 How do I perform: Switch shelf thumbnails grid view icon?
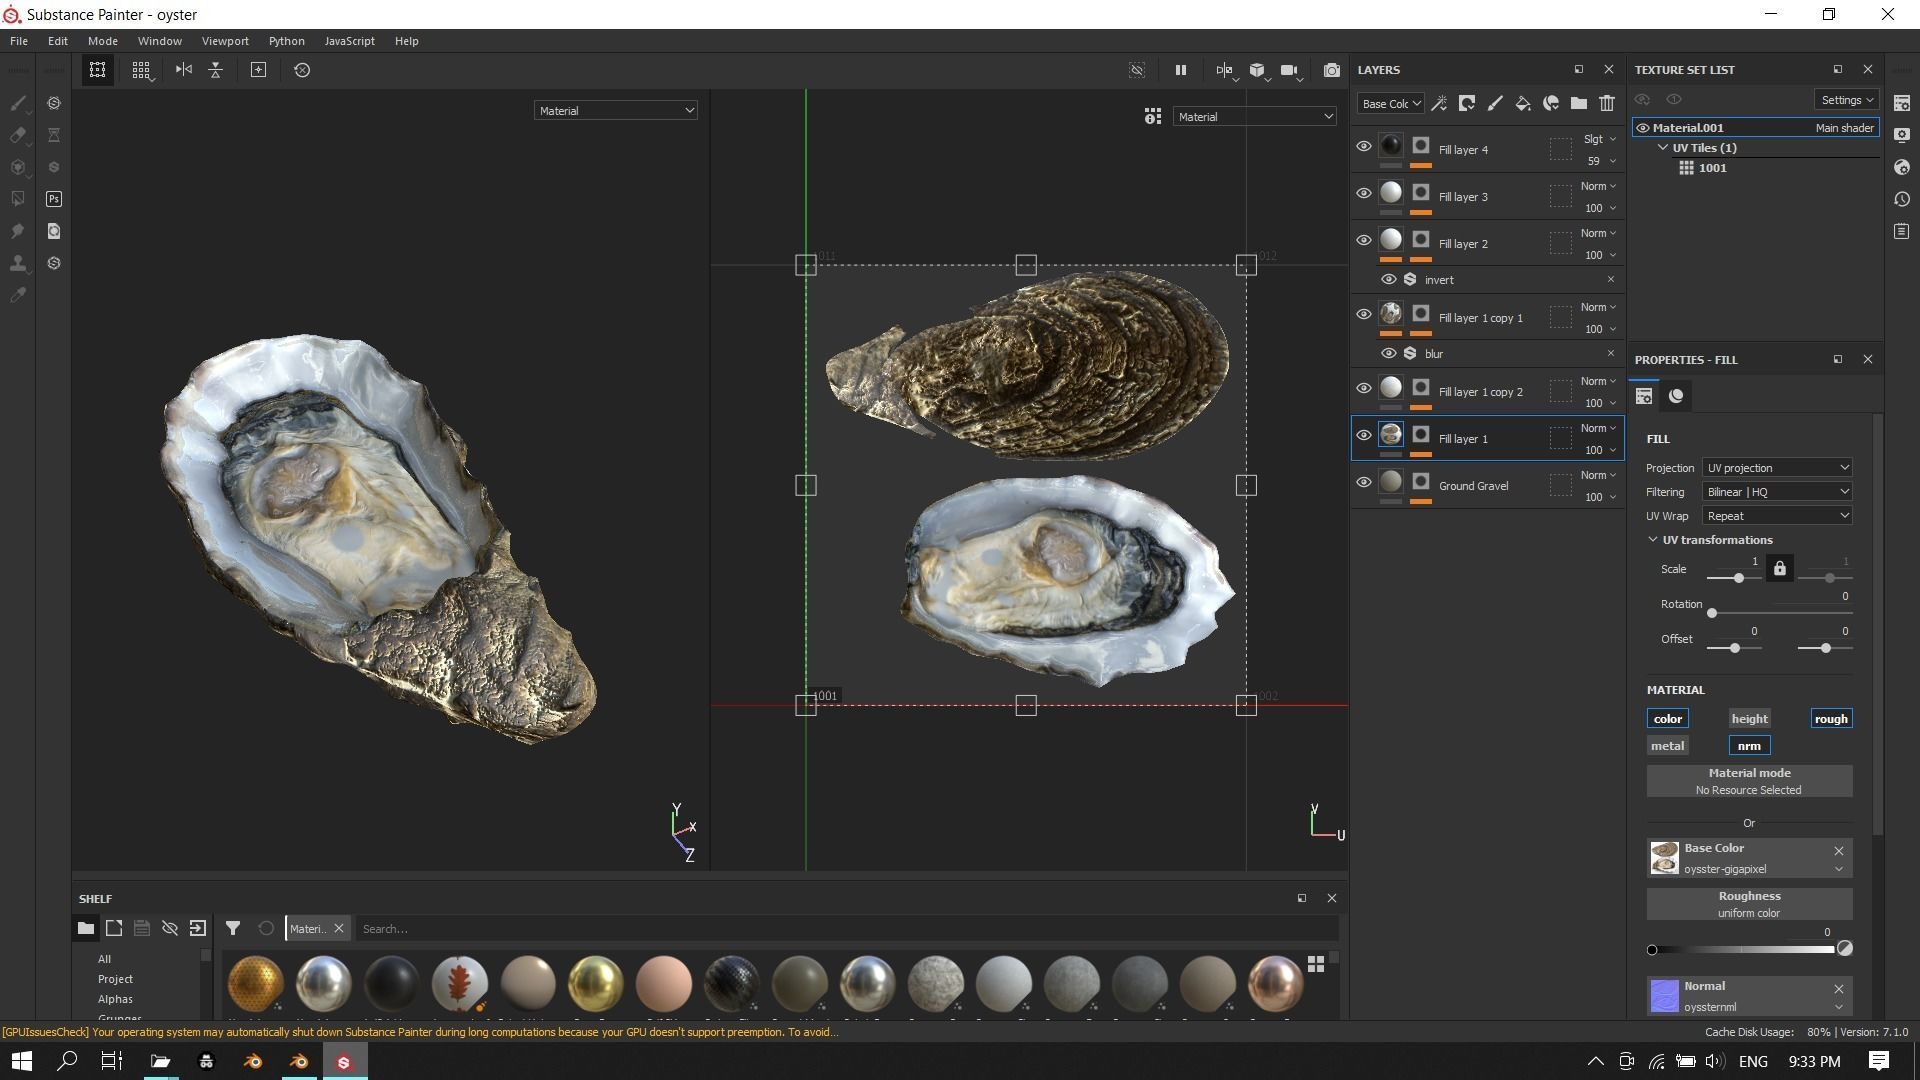pos(1316,964)
